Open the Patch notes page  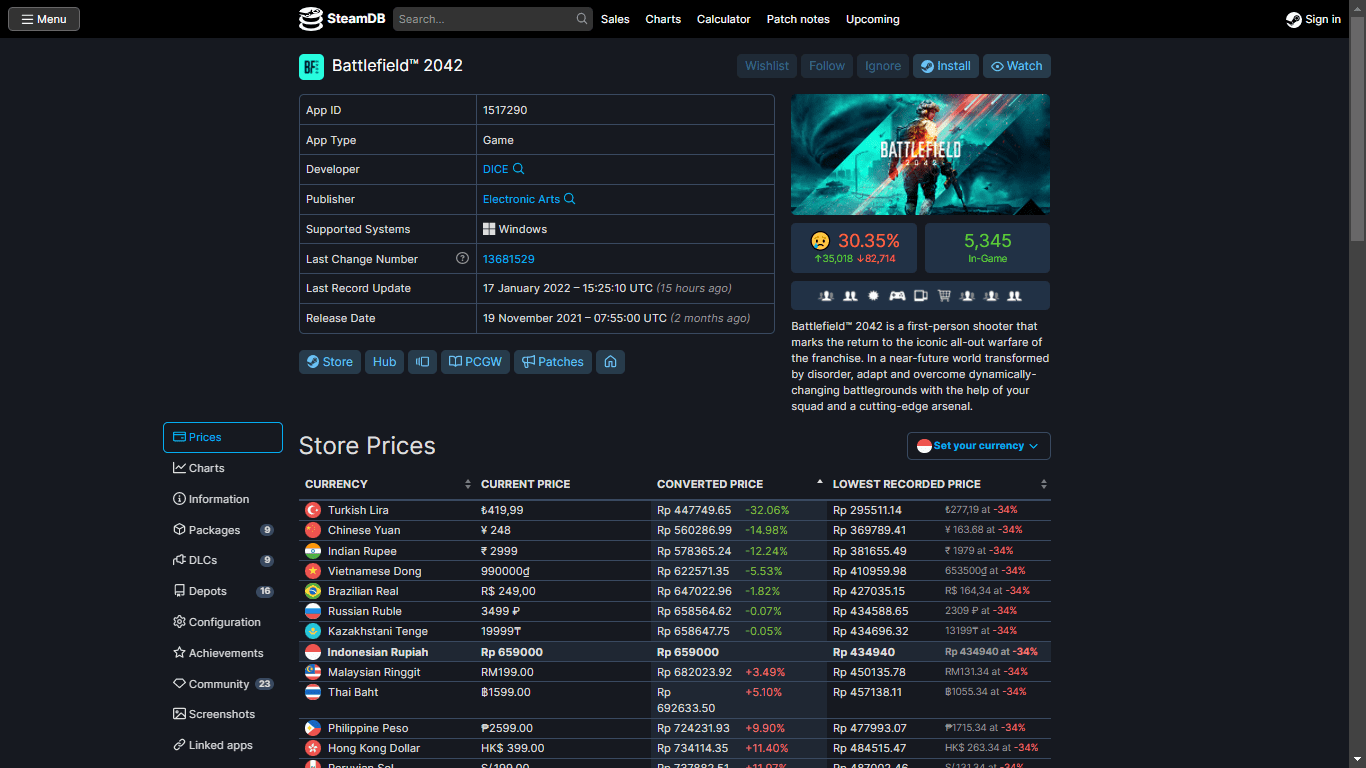tap(798, 19)
